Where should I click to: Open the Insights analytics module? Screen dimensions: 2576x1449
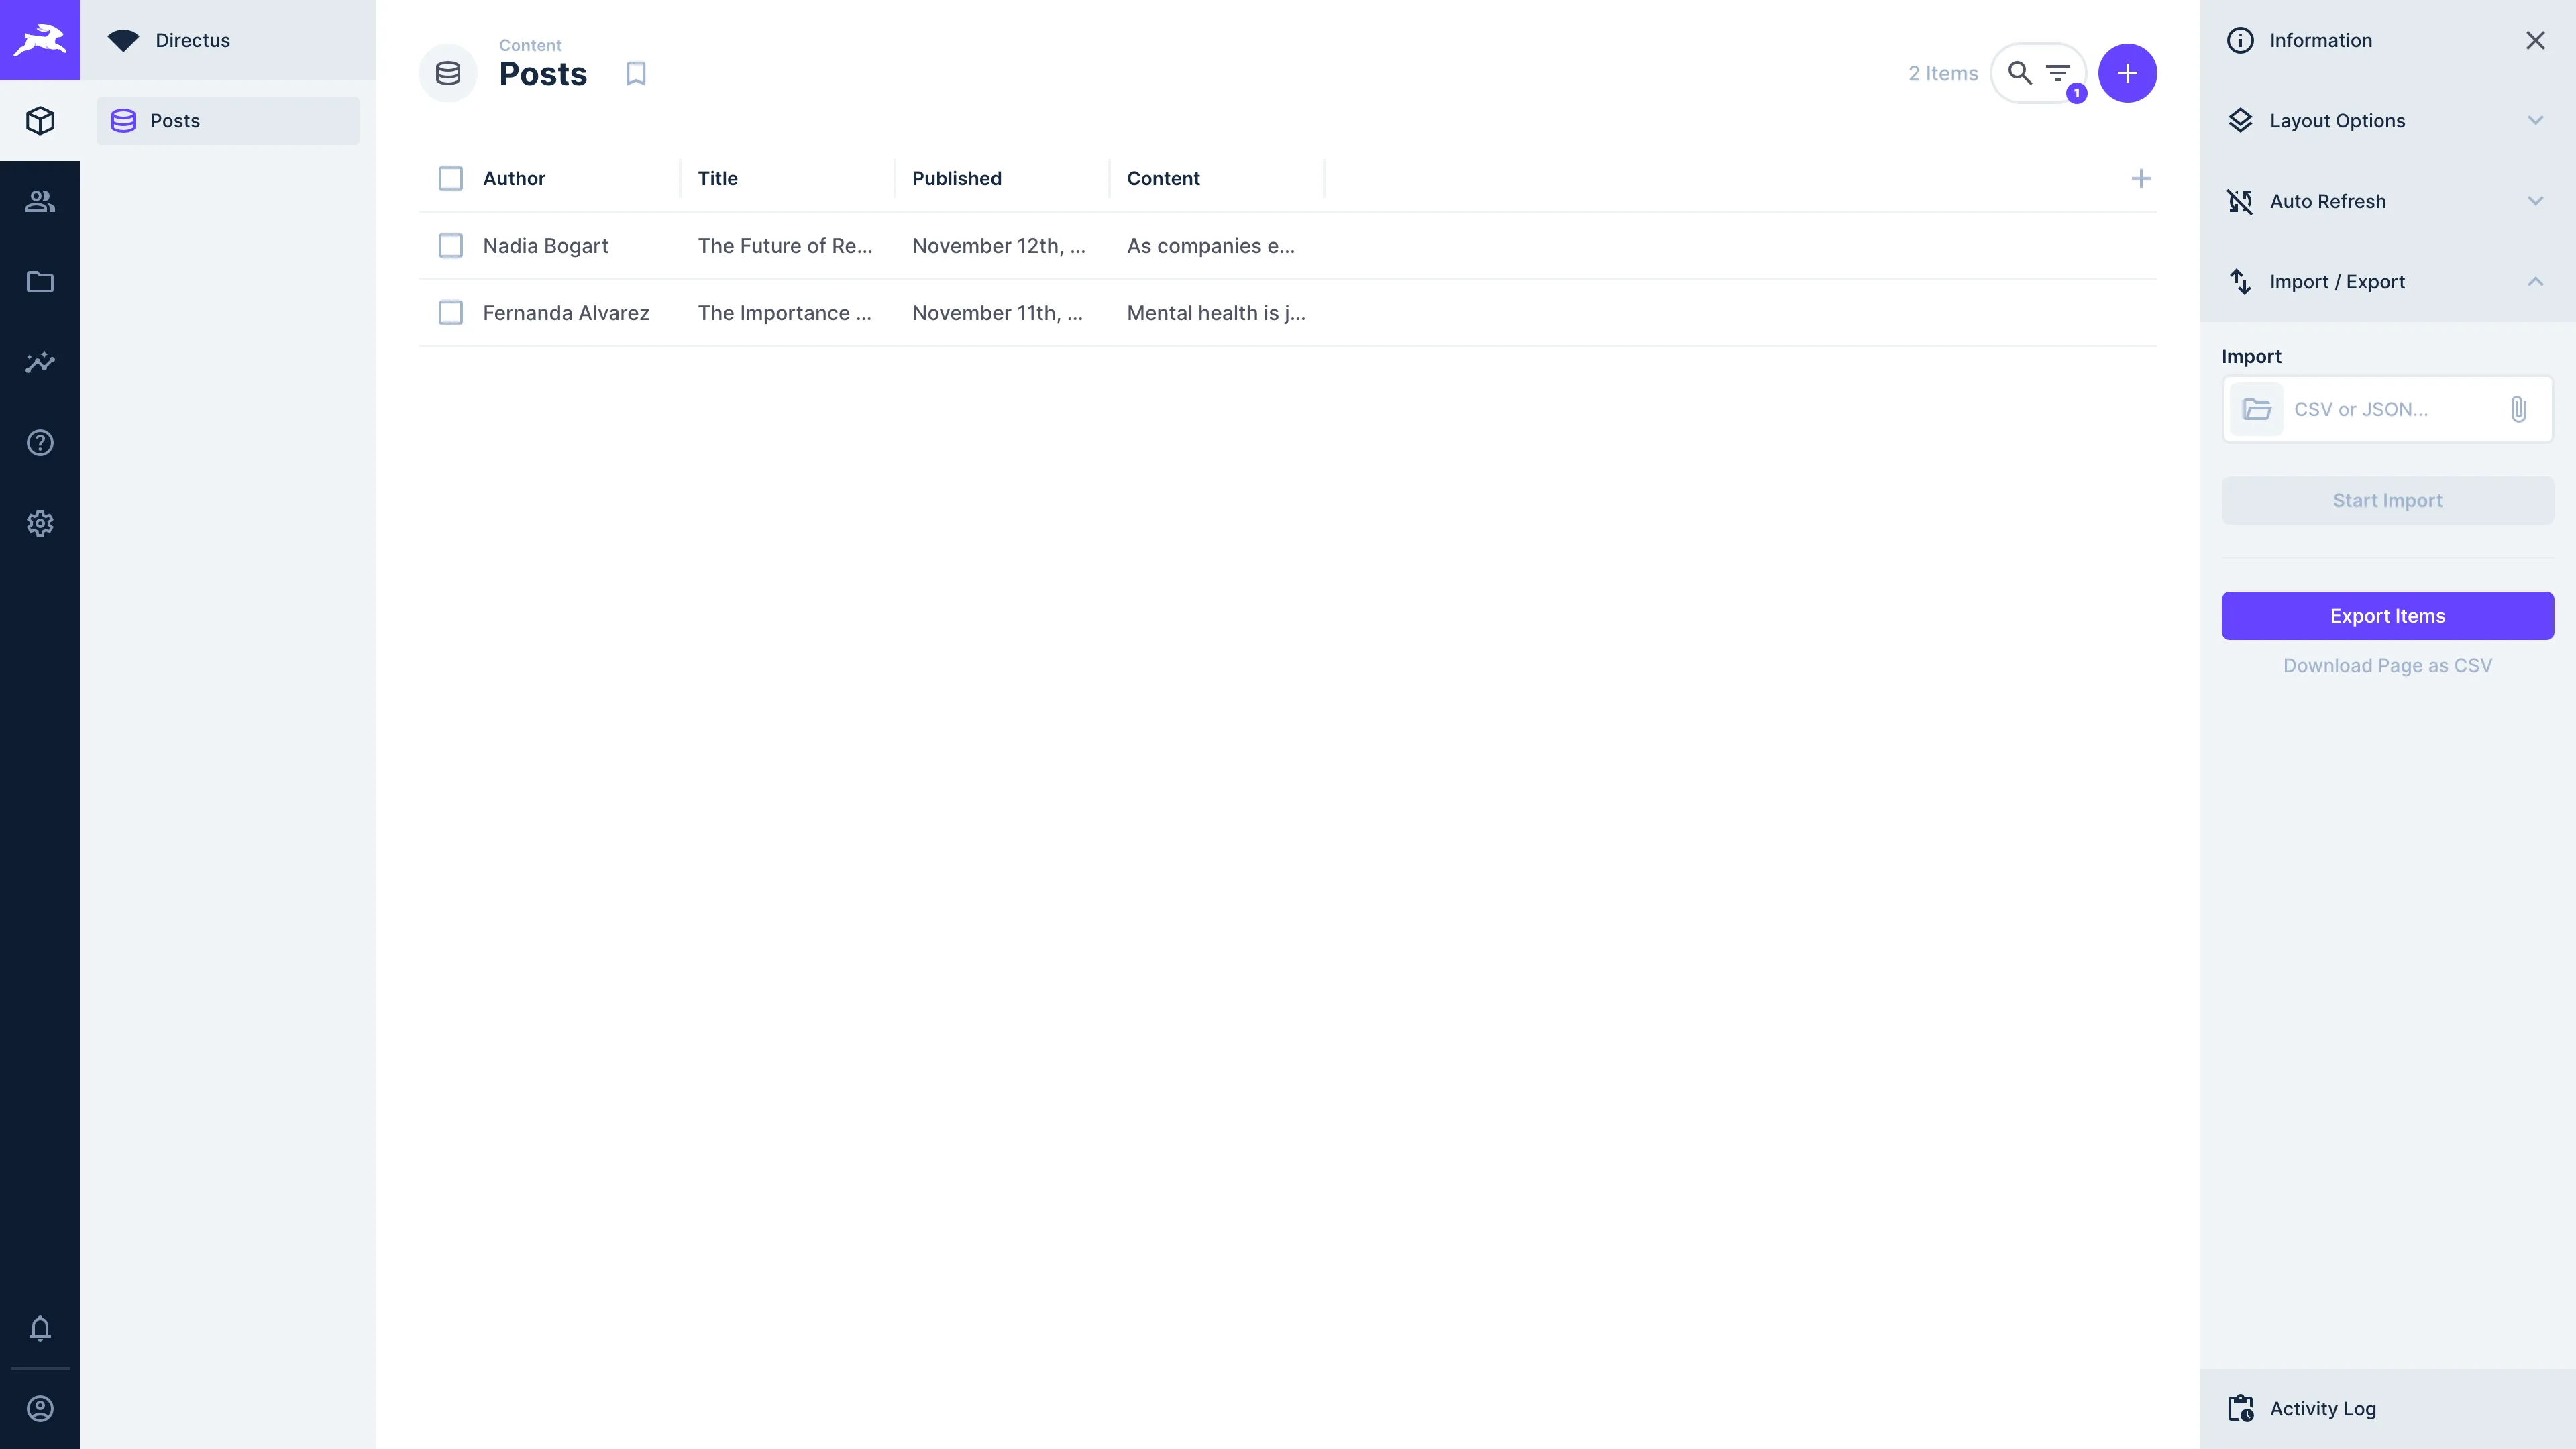tap(40, 362)
